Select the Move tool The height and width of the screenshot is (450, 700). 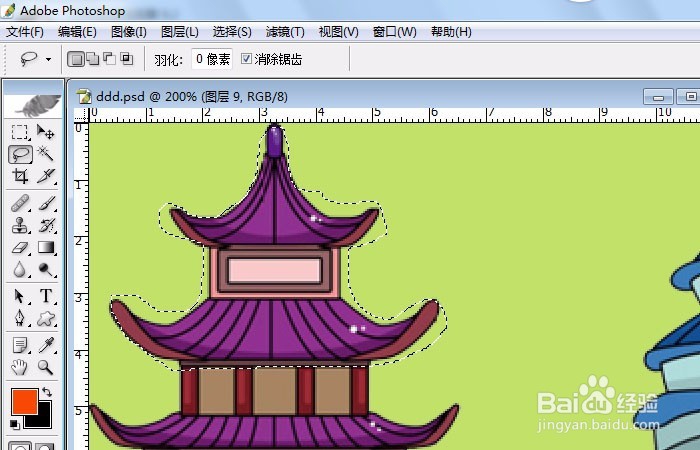45,132
